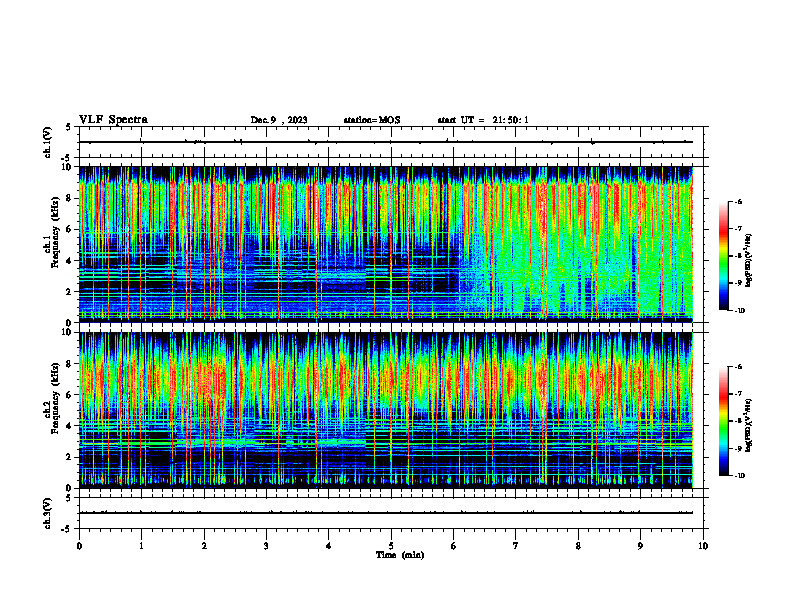
Task: Click the "-5" tick on ch.3(V) axis
Action: point(67,529)
